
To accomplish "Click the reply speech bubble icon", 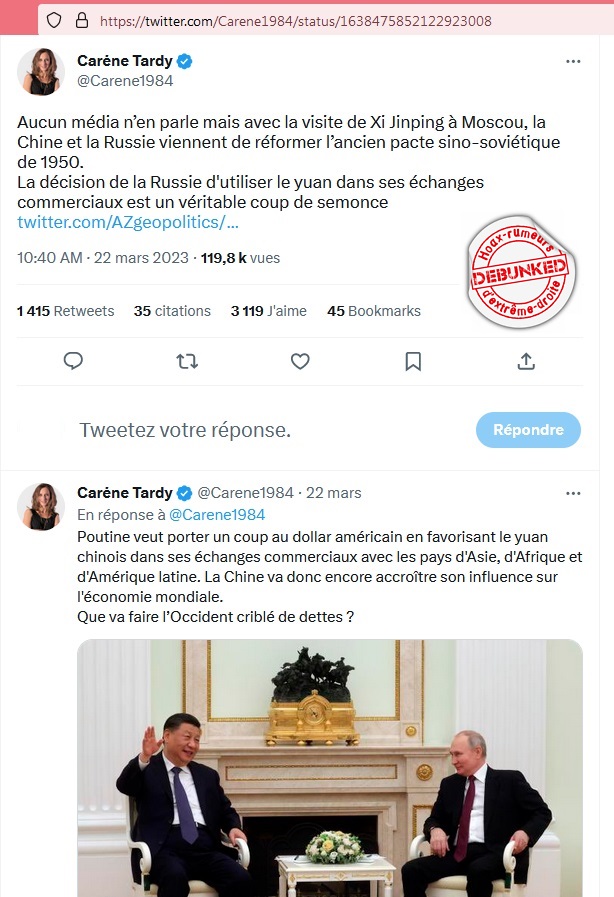I will (73, 361).
